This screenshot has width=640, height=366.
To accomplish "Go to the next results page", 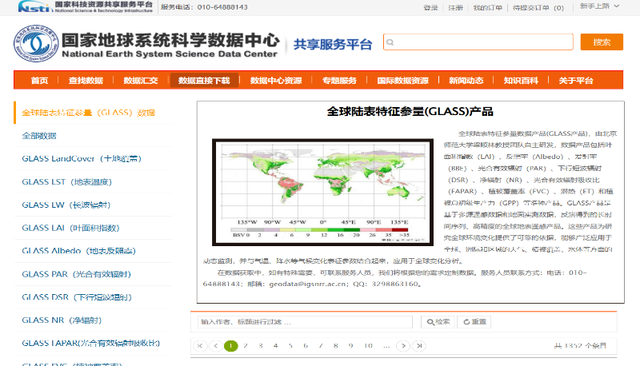I will (403, 346).
